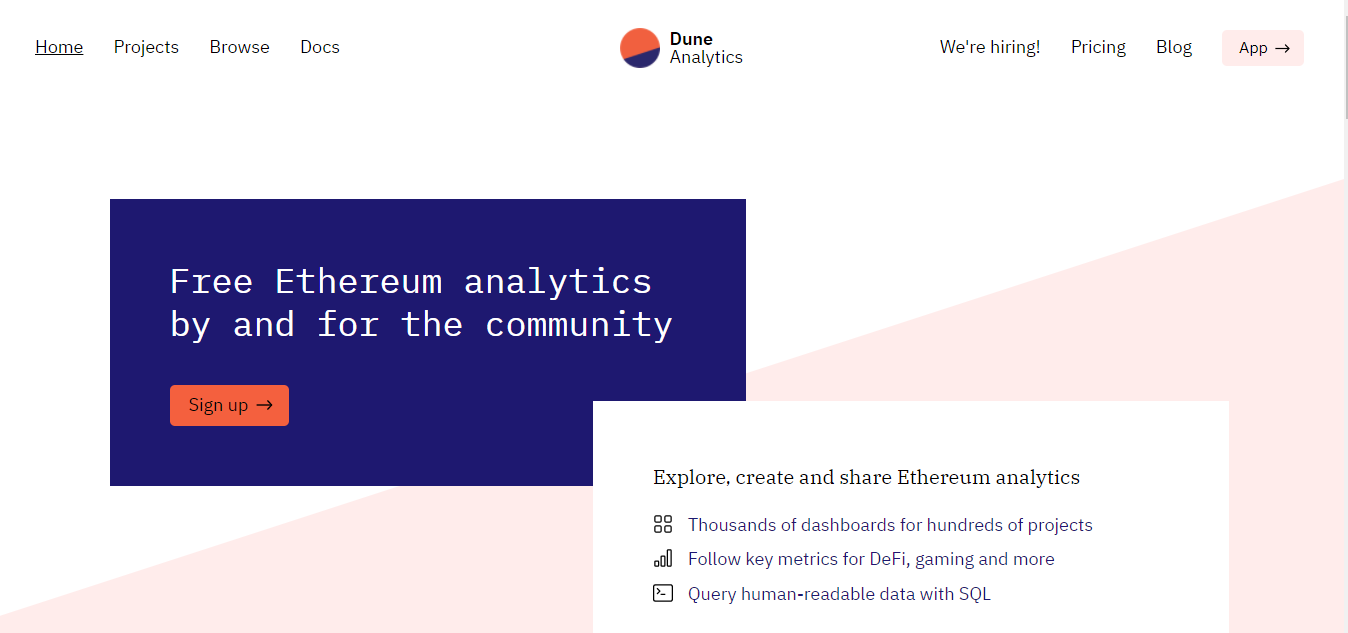This screenshot has height=633, width=1348.
Task: Click the arrow in Sign up button
Action: click(264, 405)
